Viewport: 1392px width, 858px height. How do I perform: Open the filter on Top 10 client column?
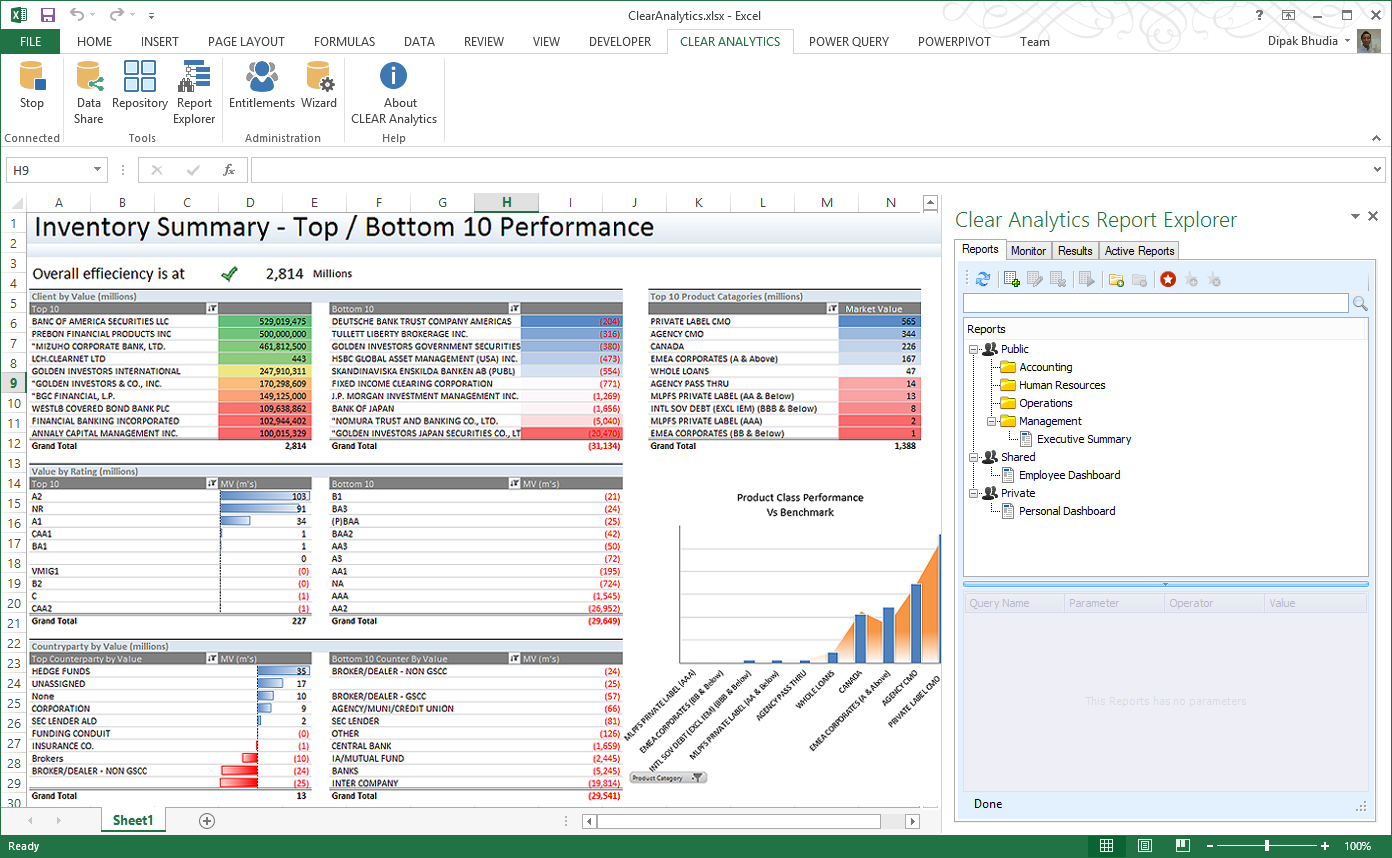point(211,309)
